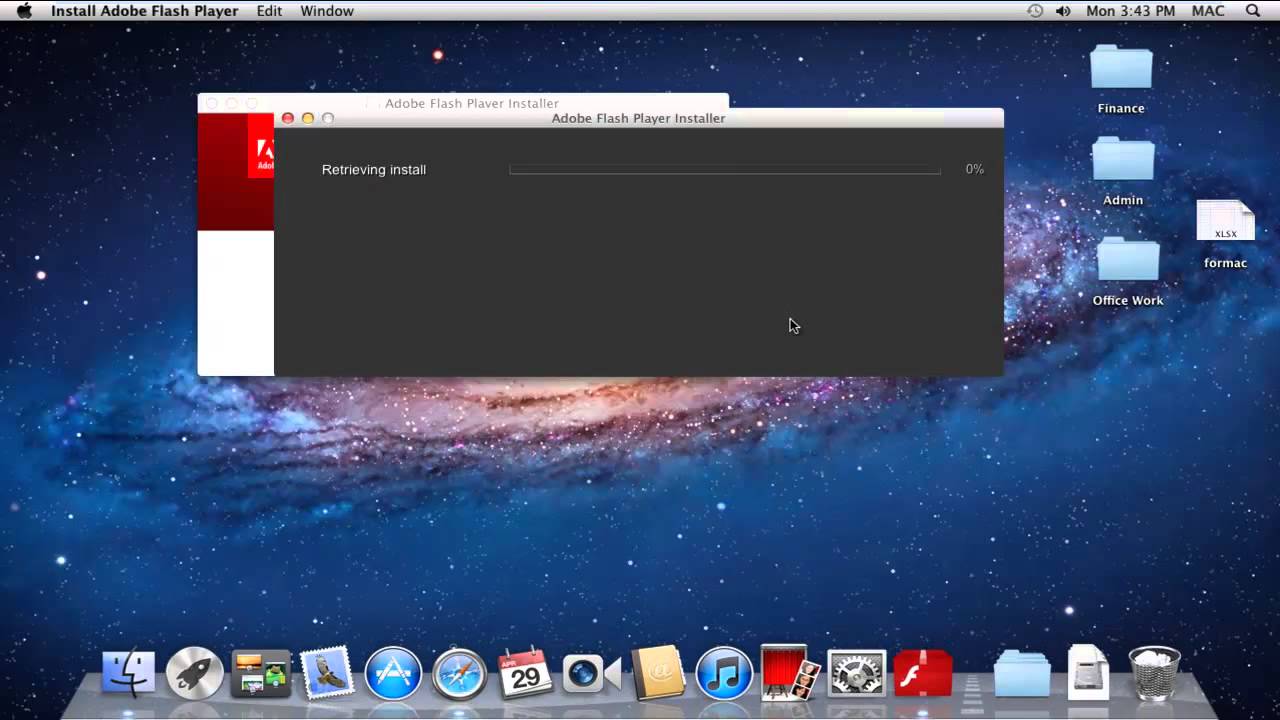Click the Time Machine menu bar icon
Viewport: 1280px width, 720px height.
coord(1035,11)
